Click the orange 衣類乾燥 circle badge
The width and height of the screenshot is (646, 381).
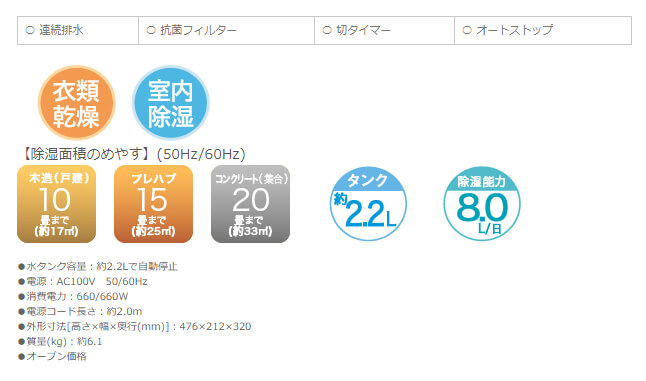tap(77, 103)
